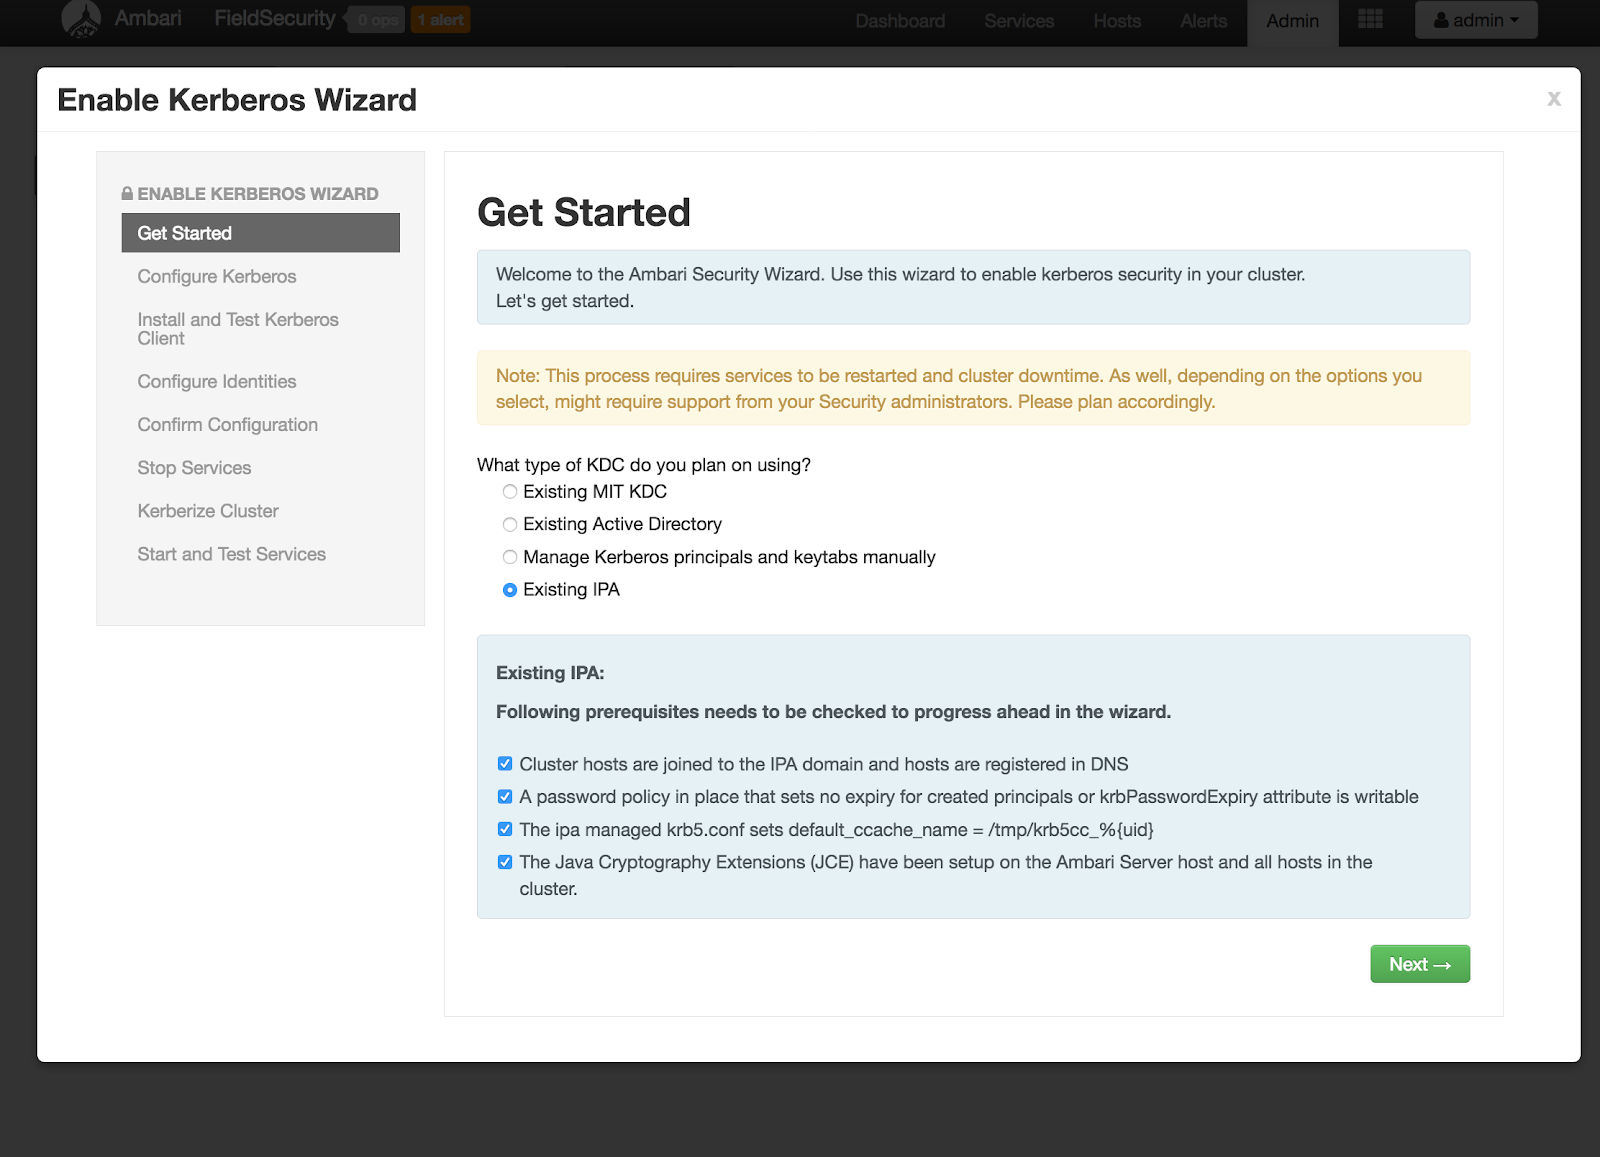Select Existing Active Directory option
The width and height of the screenshot is (1600, 1157).
510,525
